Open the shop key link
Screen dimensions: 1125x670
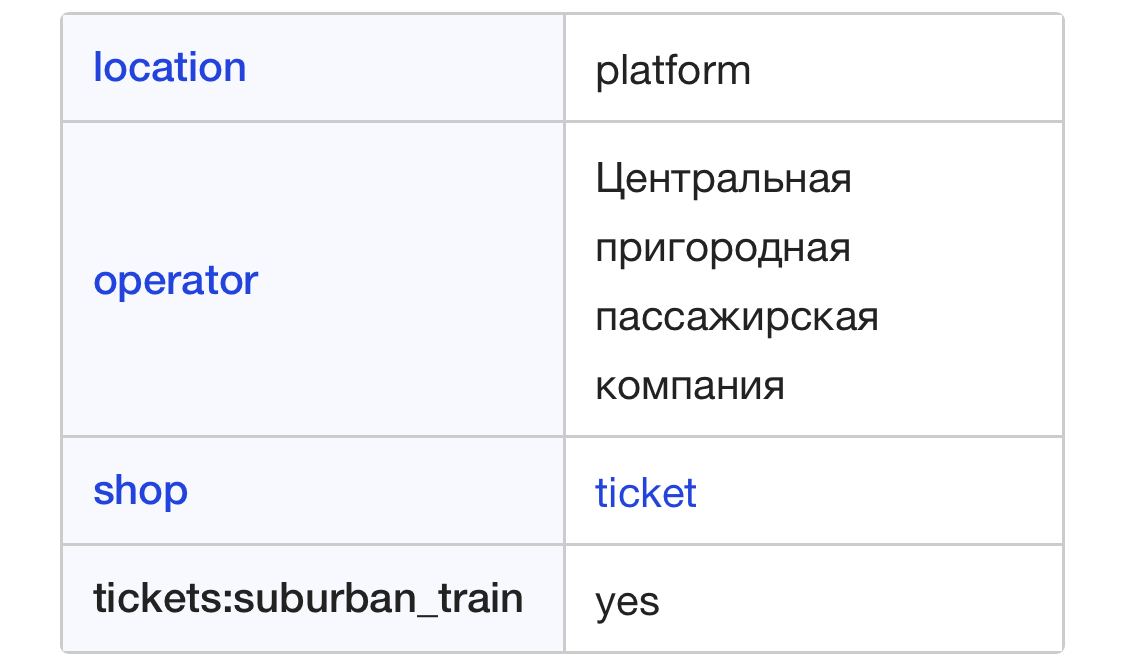pyautogui.click(x=141, y=491)
